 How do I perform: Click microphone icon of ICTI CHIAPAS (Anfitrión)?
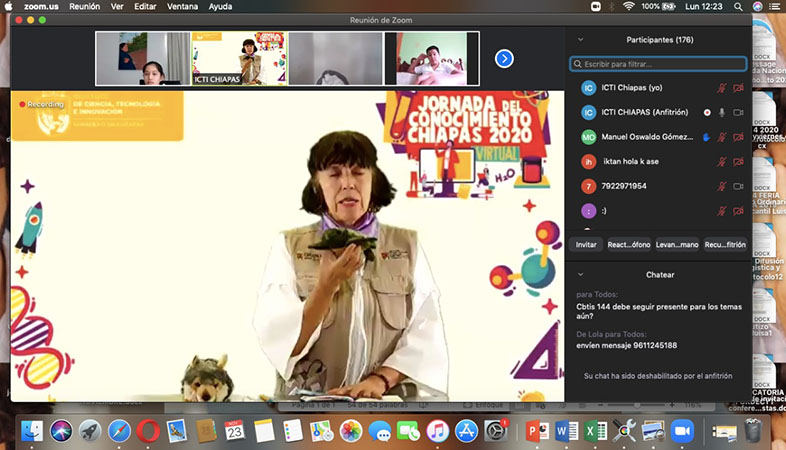tap(722, 113)
